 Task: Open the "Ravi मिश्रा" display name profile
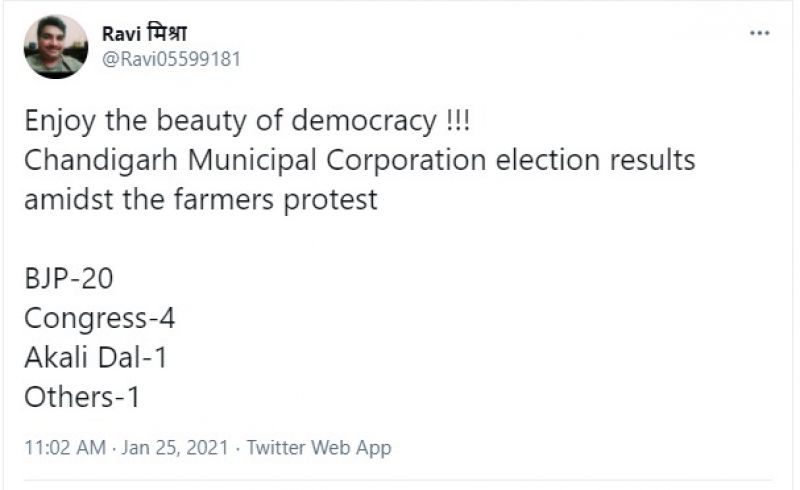145,33
